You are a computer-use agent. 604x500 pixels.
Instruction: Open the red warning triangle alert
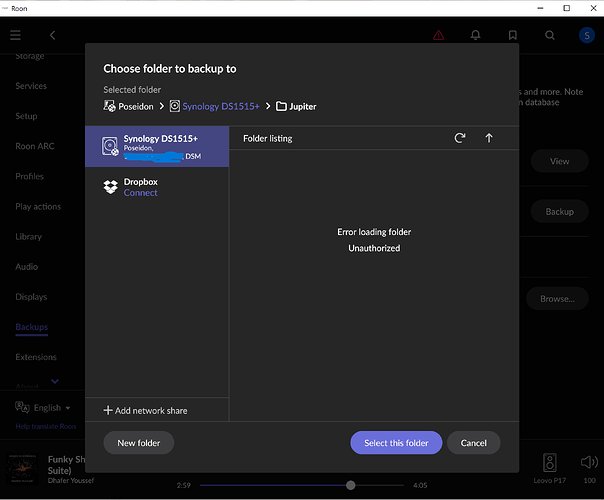[x=438, y=35]
